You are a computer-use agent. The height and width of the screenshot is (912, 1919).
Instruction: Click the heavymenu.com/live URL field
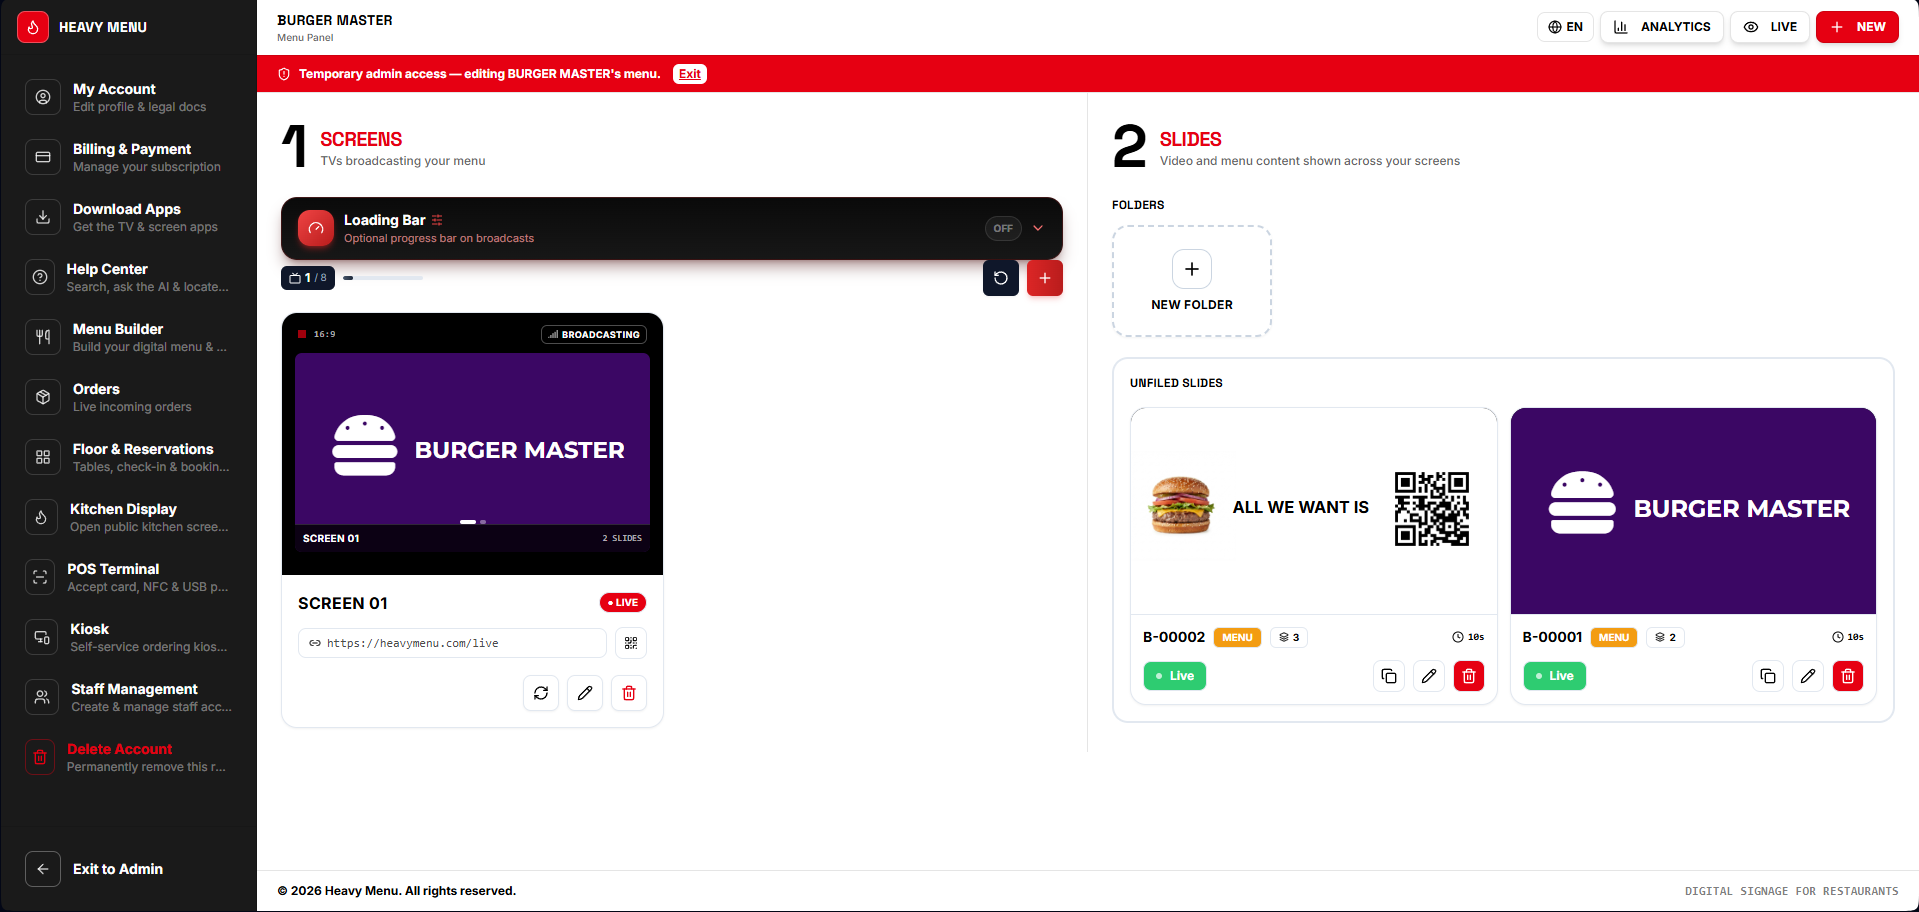(x=452, y=643)
